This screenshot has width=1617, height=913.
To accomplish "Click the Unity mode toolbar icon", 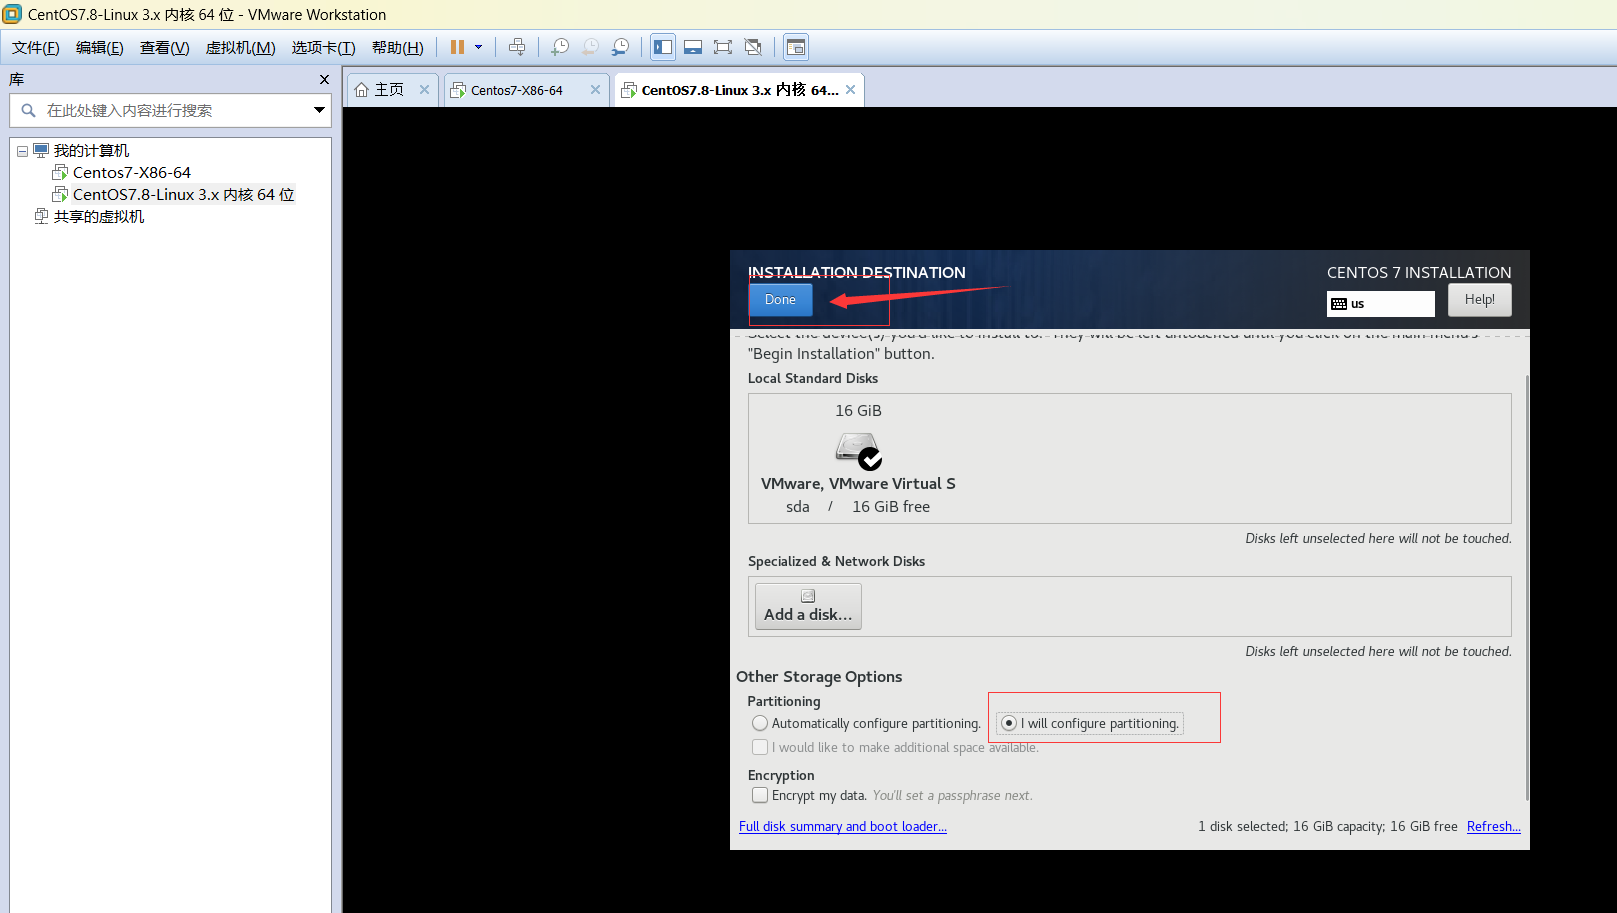I will coord(753,47).
